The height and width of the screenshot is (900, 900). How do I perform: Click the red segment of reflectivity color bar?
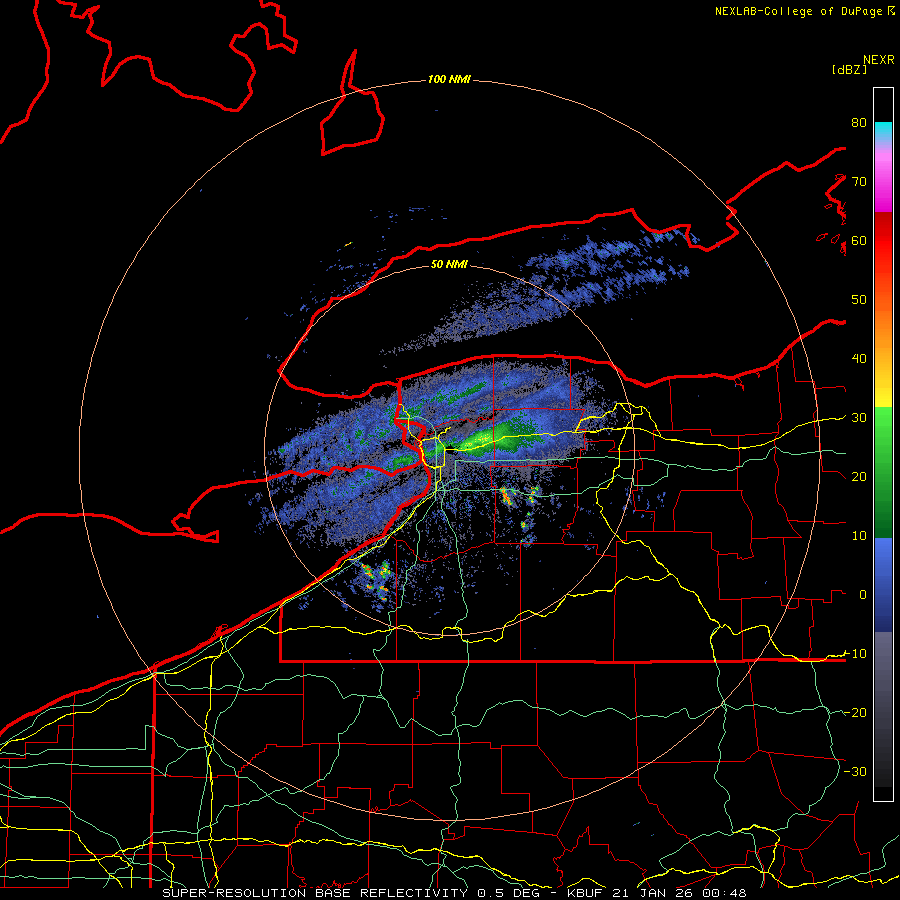pyautogui.click(x=883, y=241)
